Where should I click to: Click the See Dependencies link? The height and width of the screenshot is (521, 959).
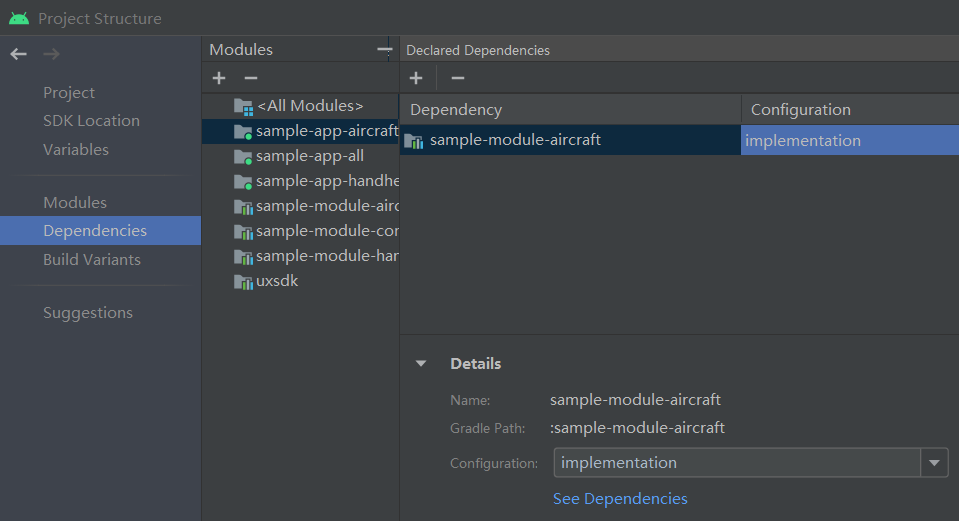coord(620,499)
